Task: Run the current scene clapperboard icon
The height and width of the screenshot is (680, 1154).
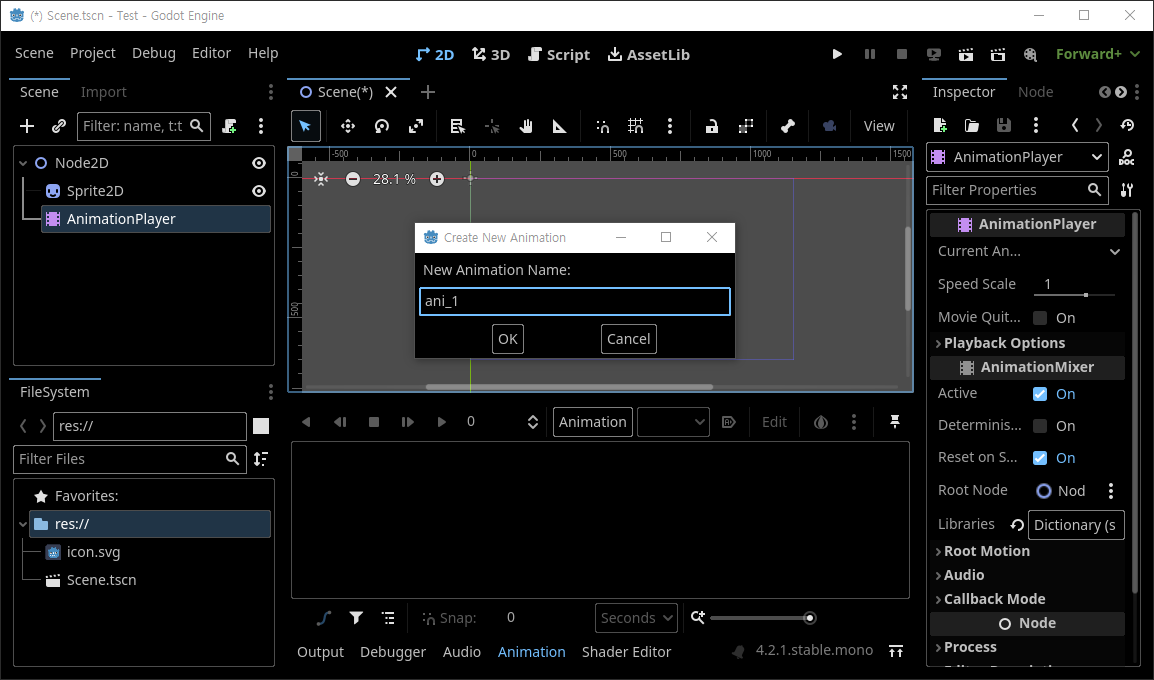Action: point(966,54)
